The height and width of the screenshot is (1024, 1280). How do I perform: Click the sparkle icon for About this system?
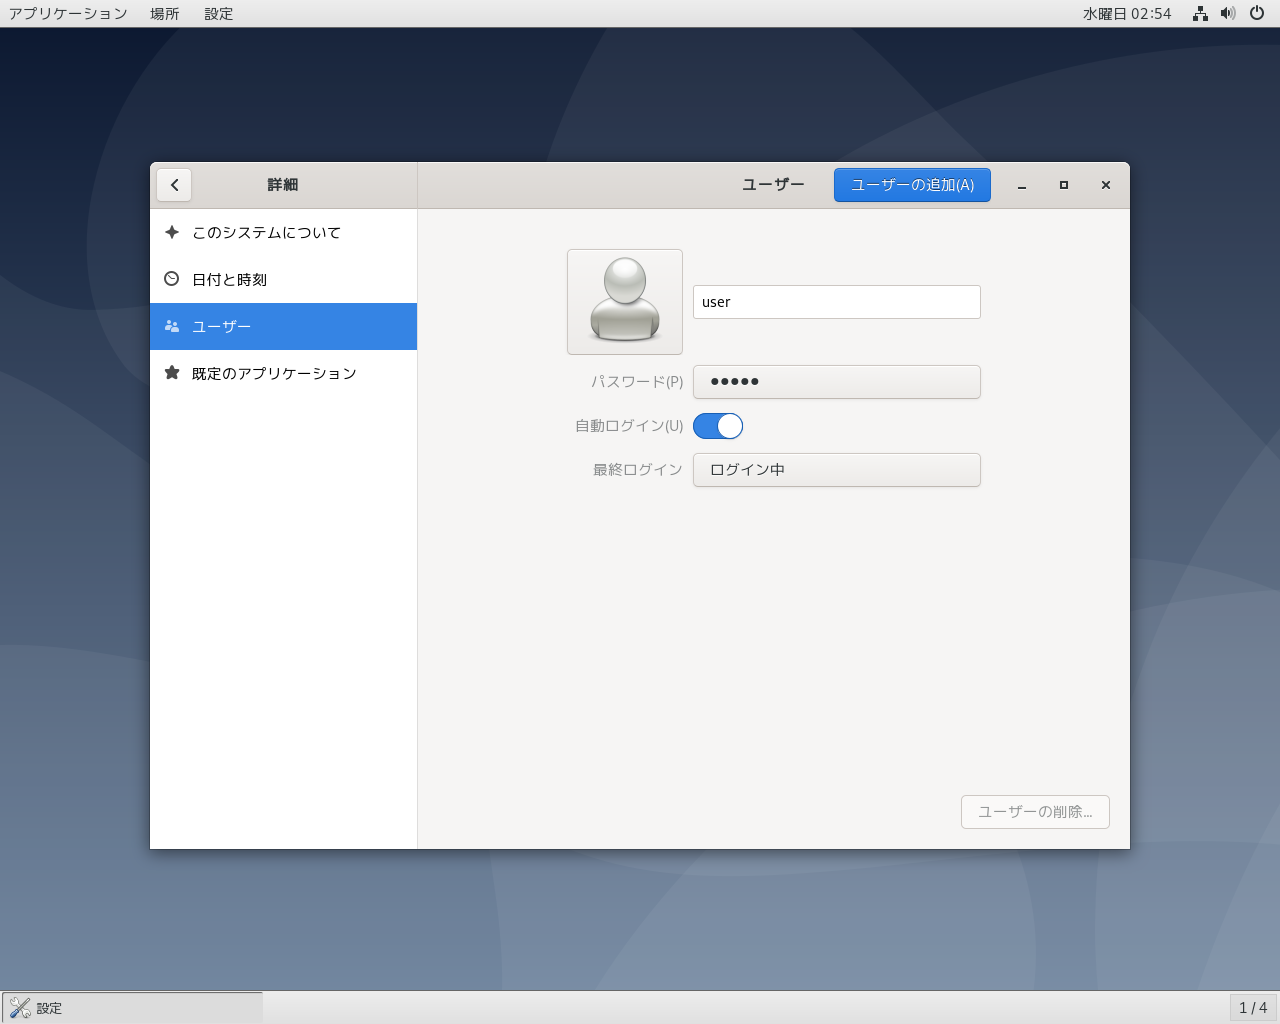(x=172, y=232)
